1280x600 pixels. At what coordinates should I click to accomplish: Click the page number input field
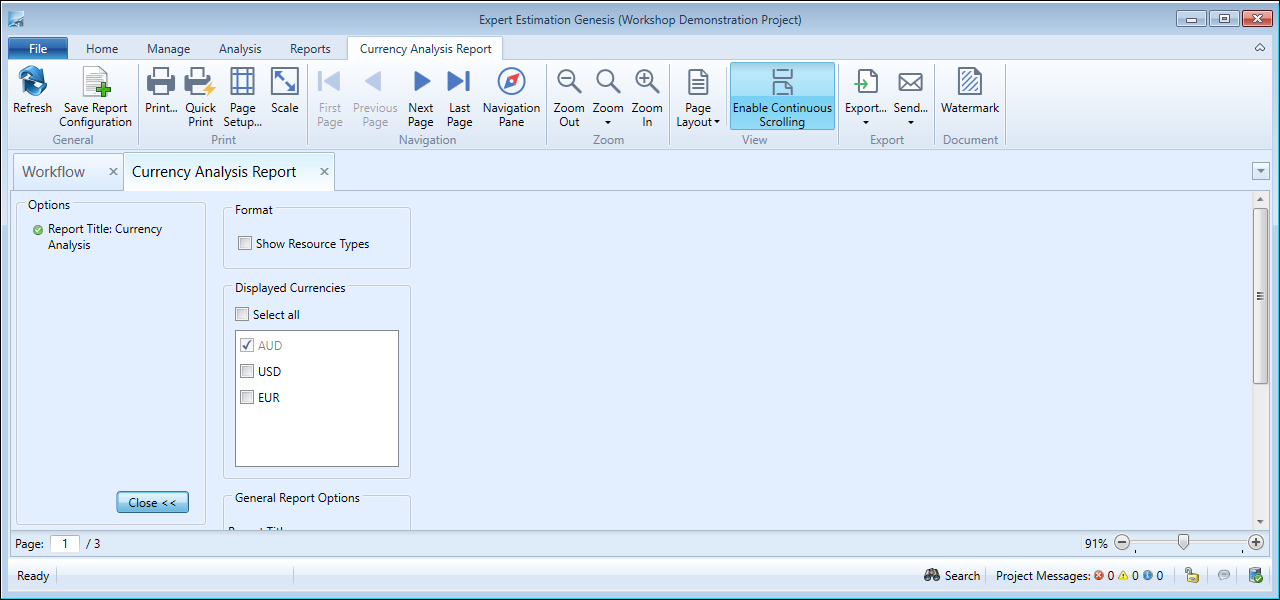click(65, 544)
